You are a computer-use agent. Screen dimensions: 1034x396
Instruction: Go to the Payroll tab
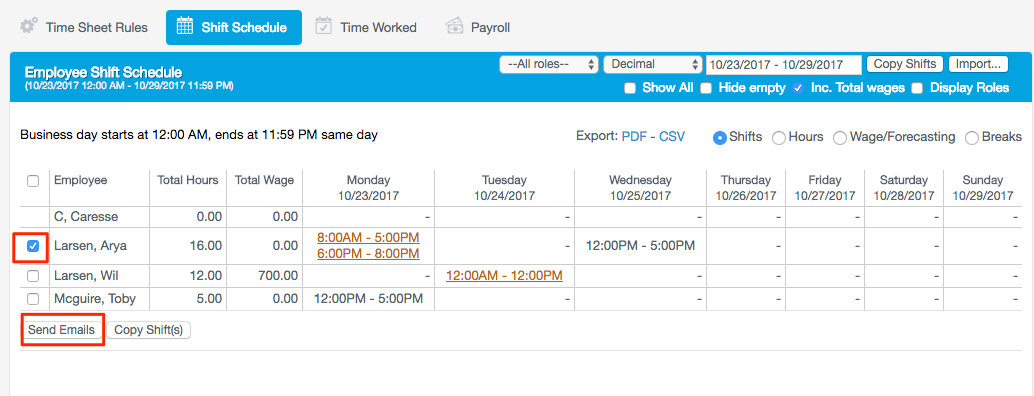tap(478, 28)
